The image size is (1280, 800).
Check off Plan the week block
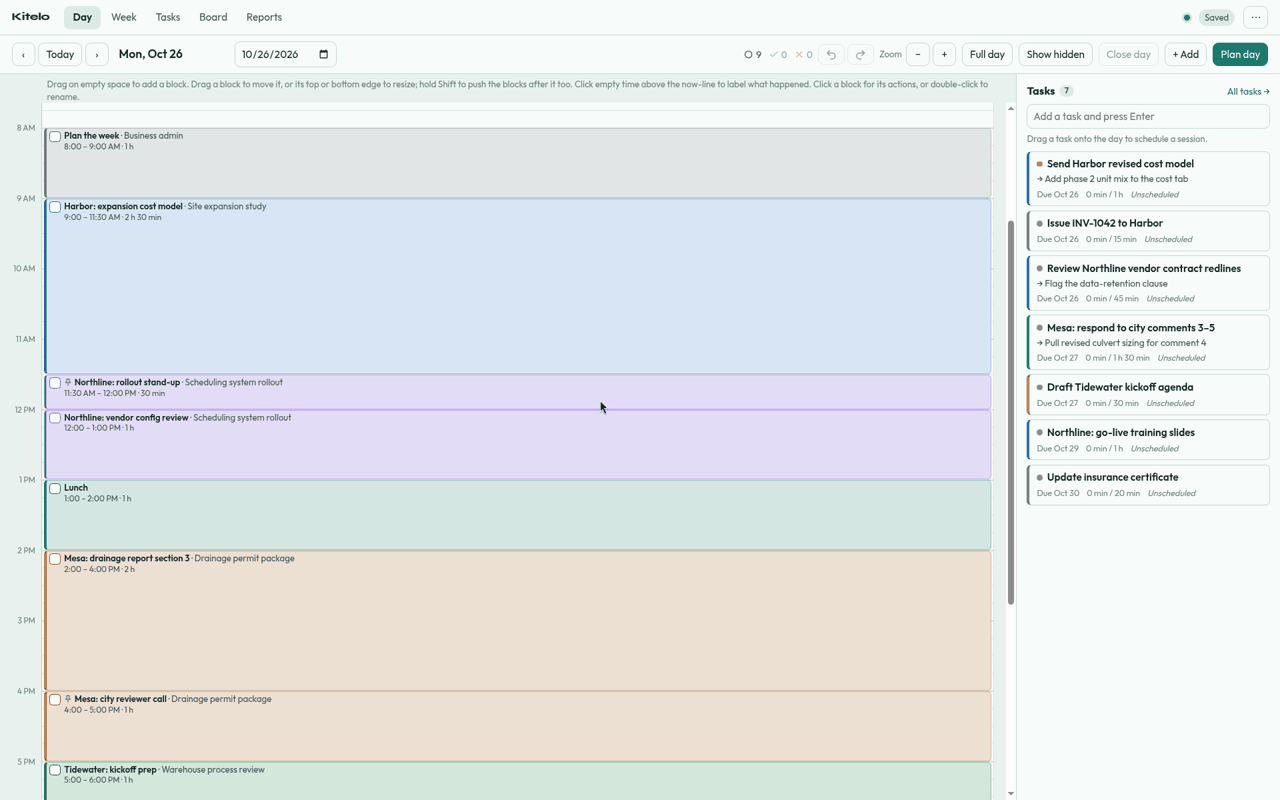click(55, 136)
